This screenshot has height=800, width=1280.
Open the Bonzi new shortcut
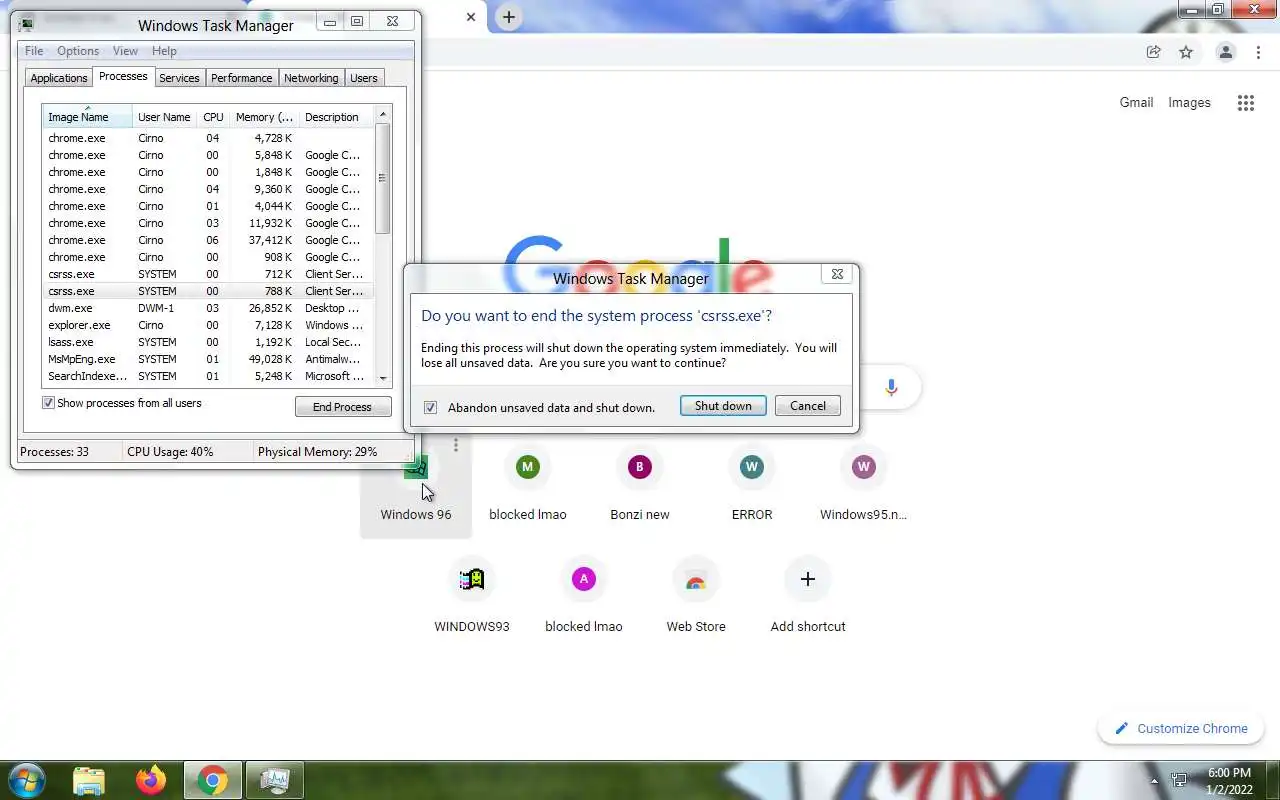(x=640, y=485)
